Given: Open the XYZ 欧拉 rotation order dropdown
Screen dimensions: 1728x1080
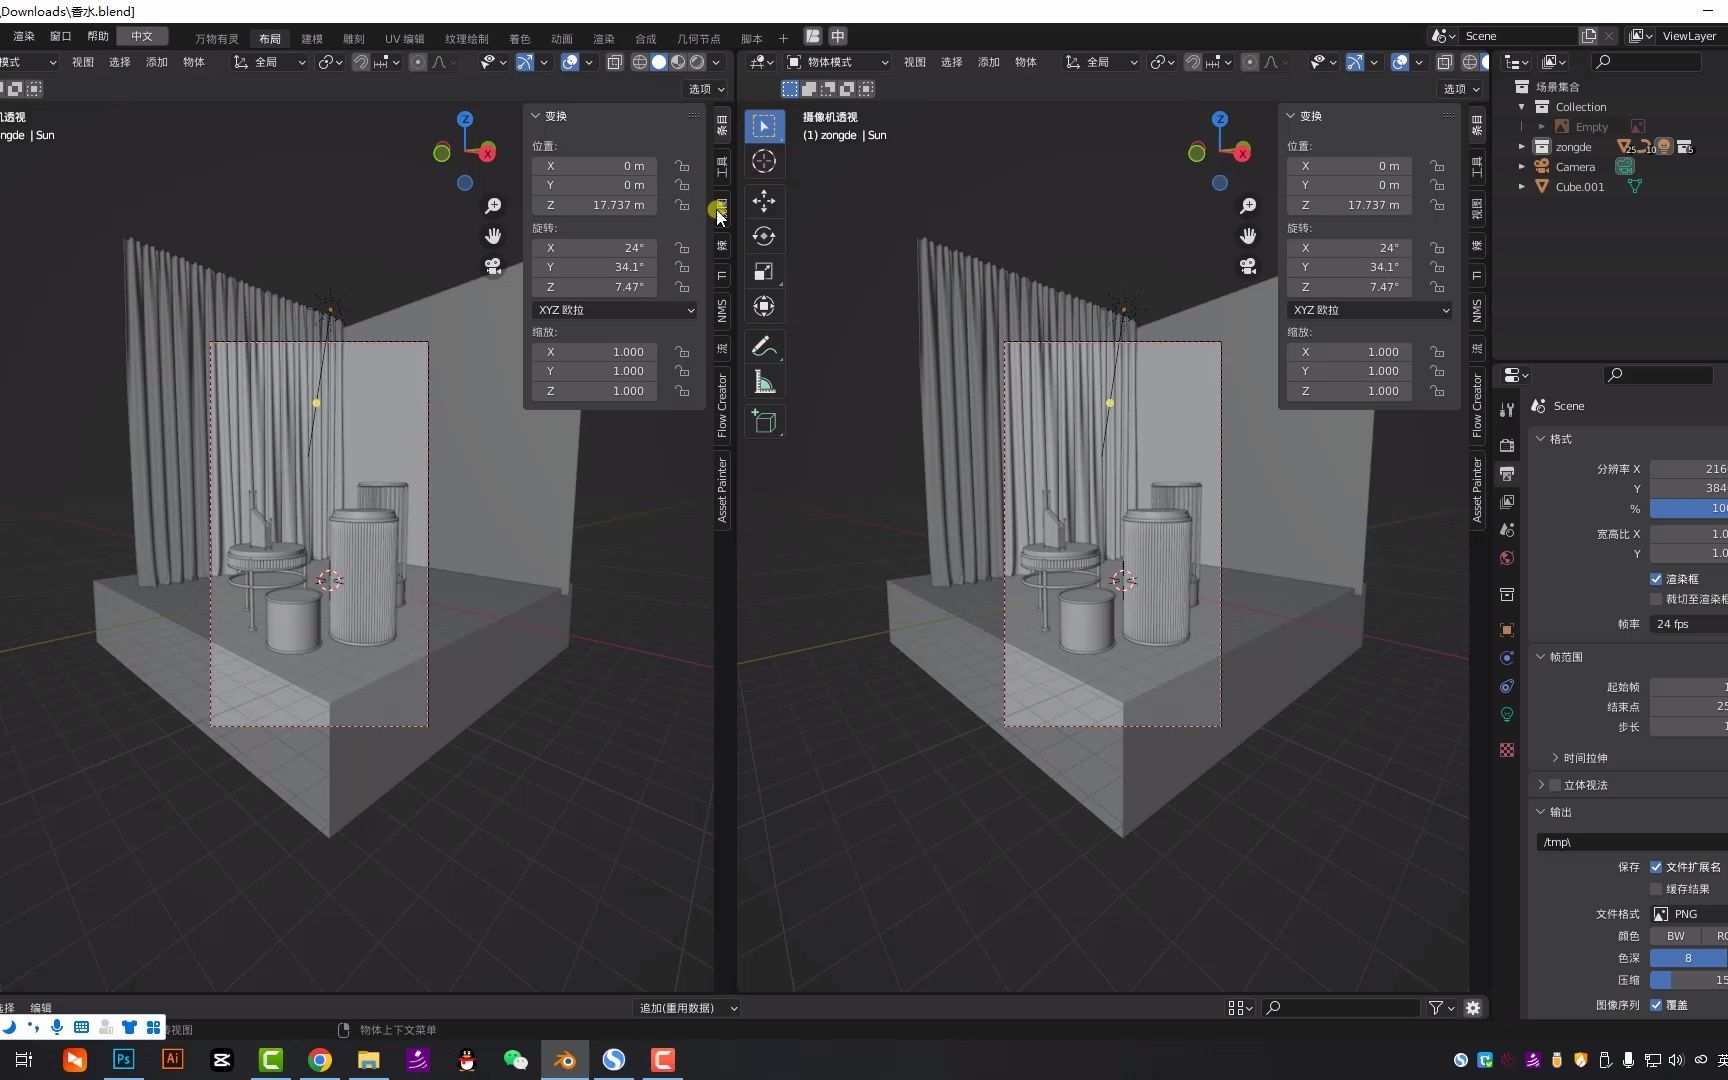Looking at the screenshot, I should 614,310.
